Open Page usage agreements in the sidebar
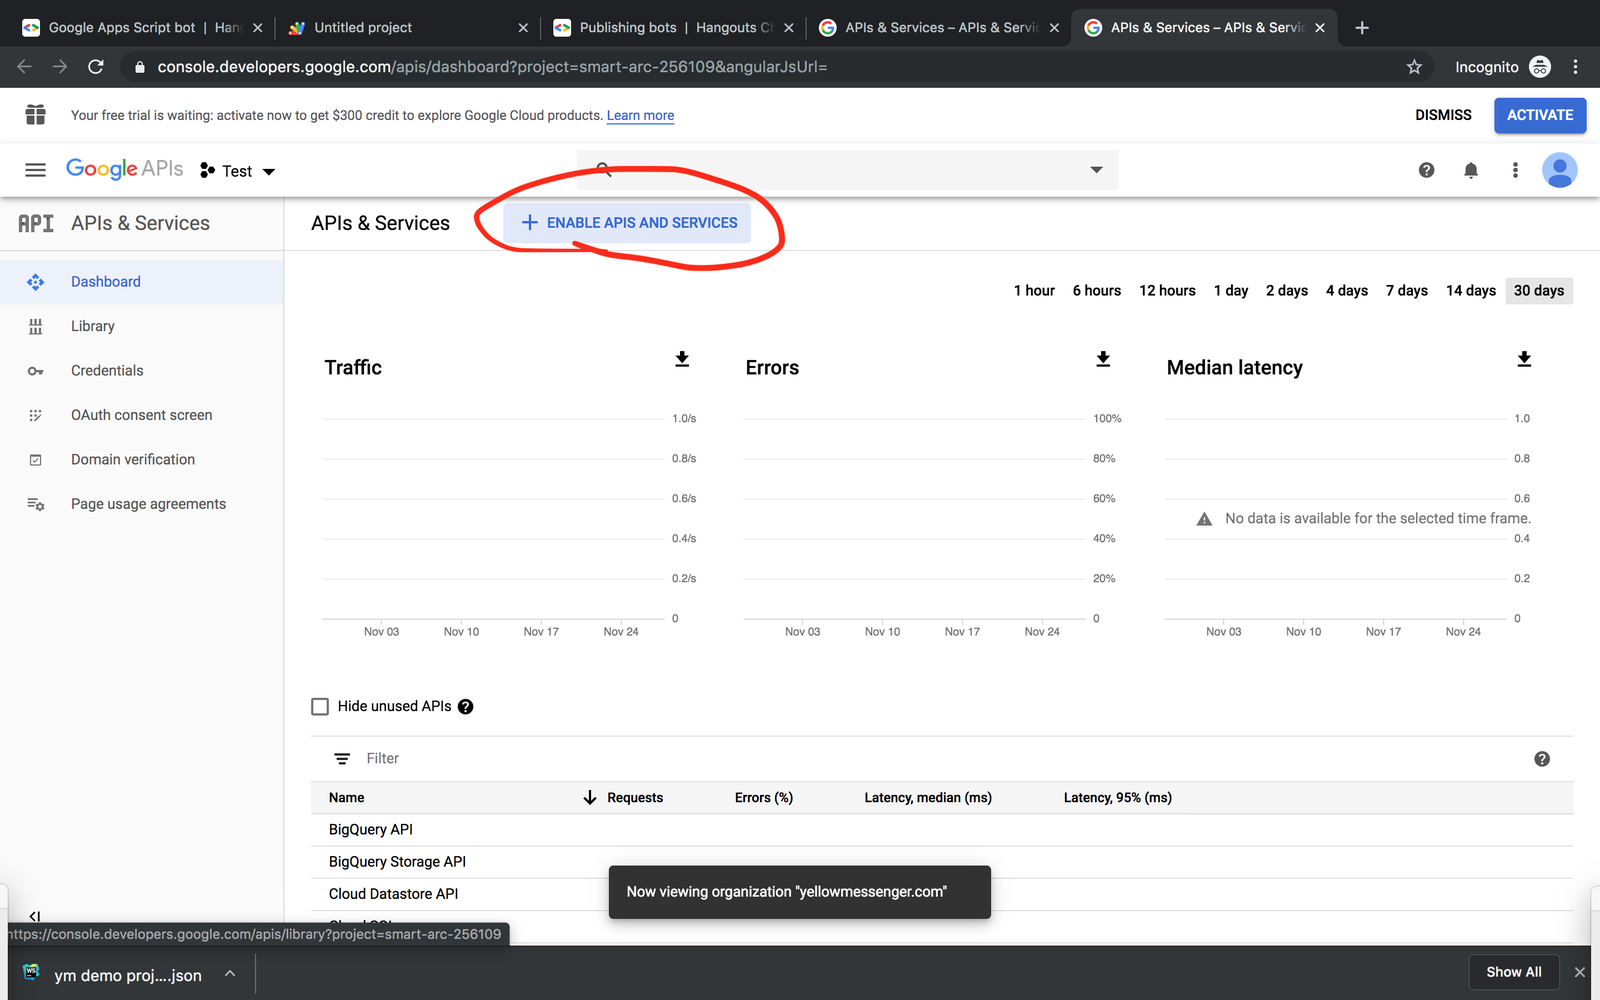Screen dimensions: 1600x1000 (x=142, y=504)
